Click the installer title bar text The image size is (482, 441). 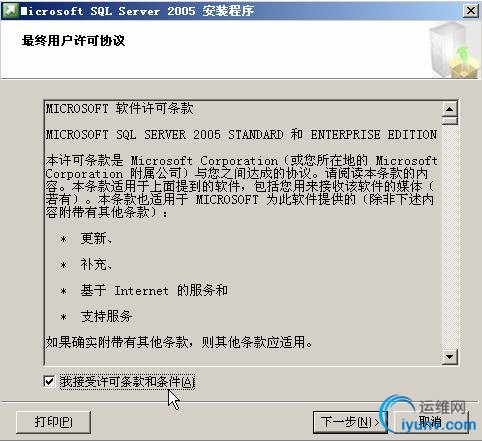tap(137, 11)
